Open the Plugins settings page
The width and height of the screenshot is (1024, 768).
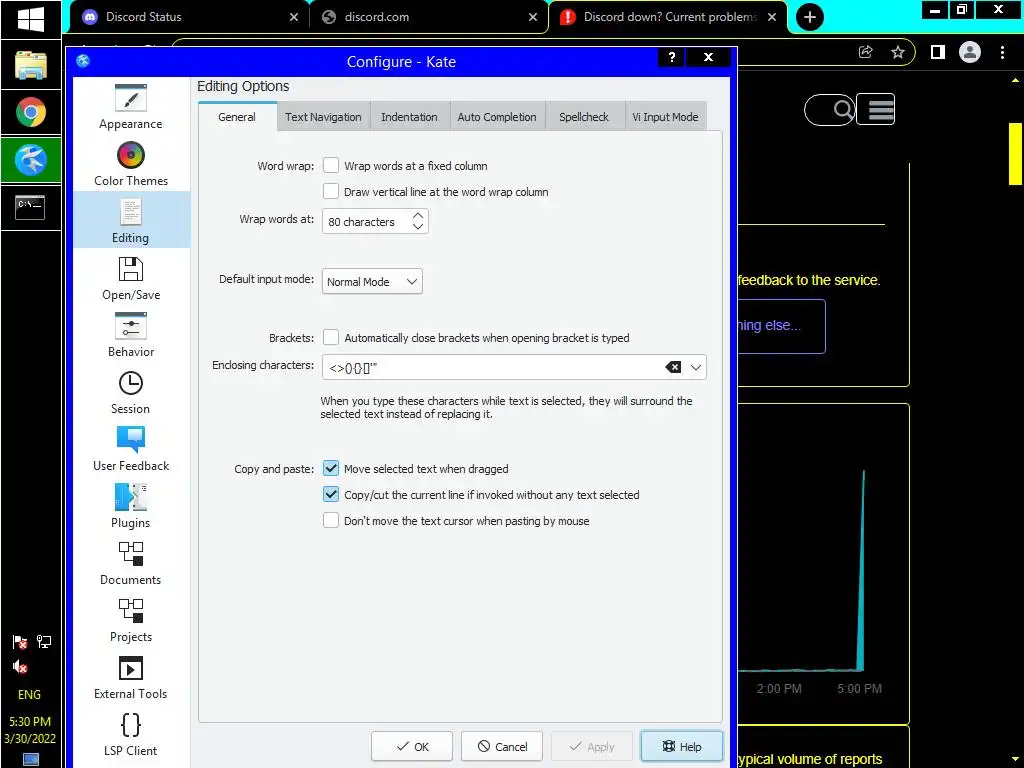(x=131, y=505)
